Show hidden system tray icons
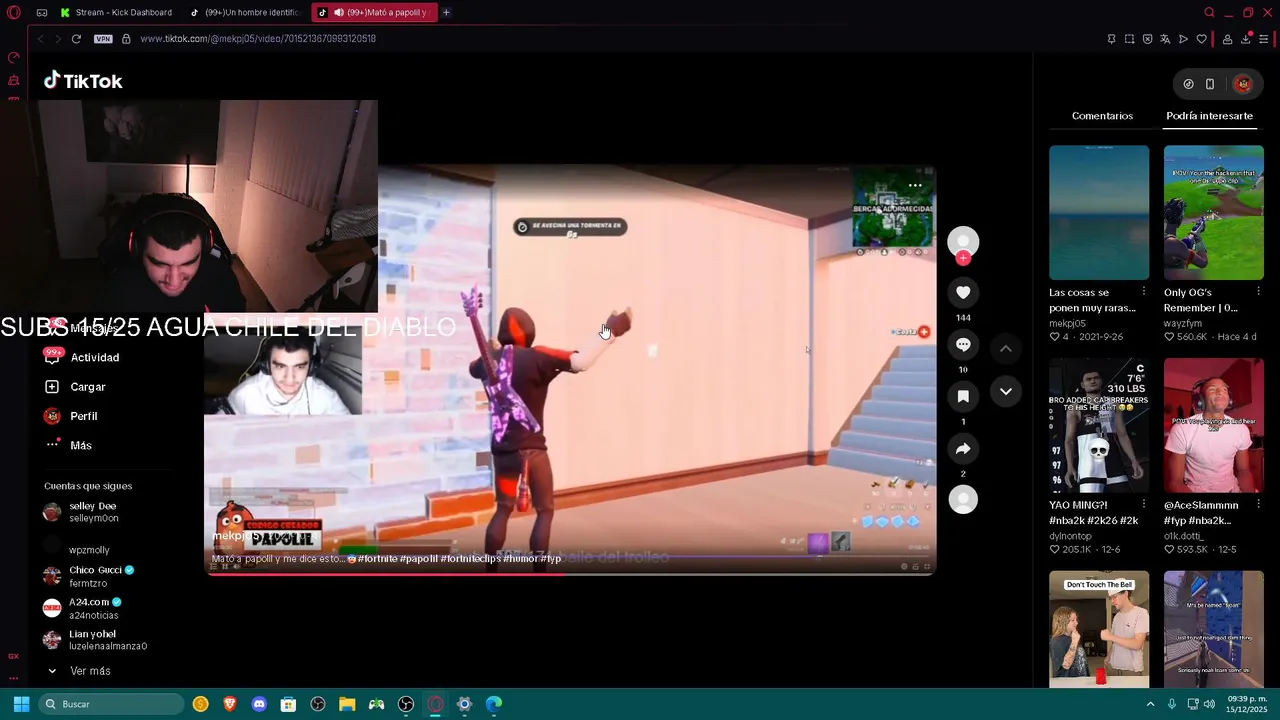Viewport: 1280px width, 720px height. [1150, 704]
